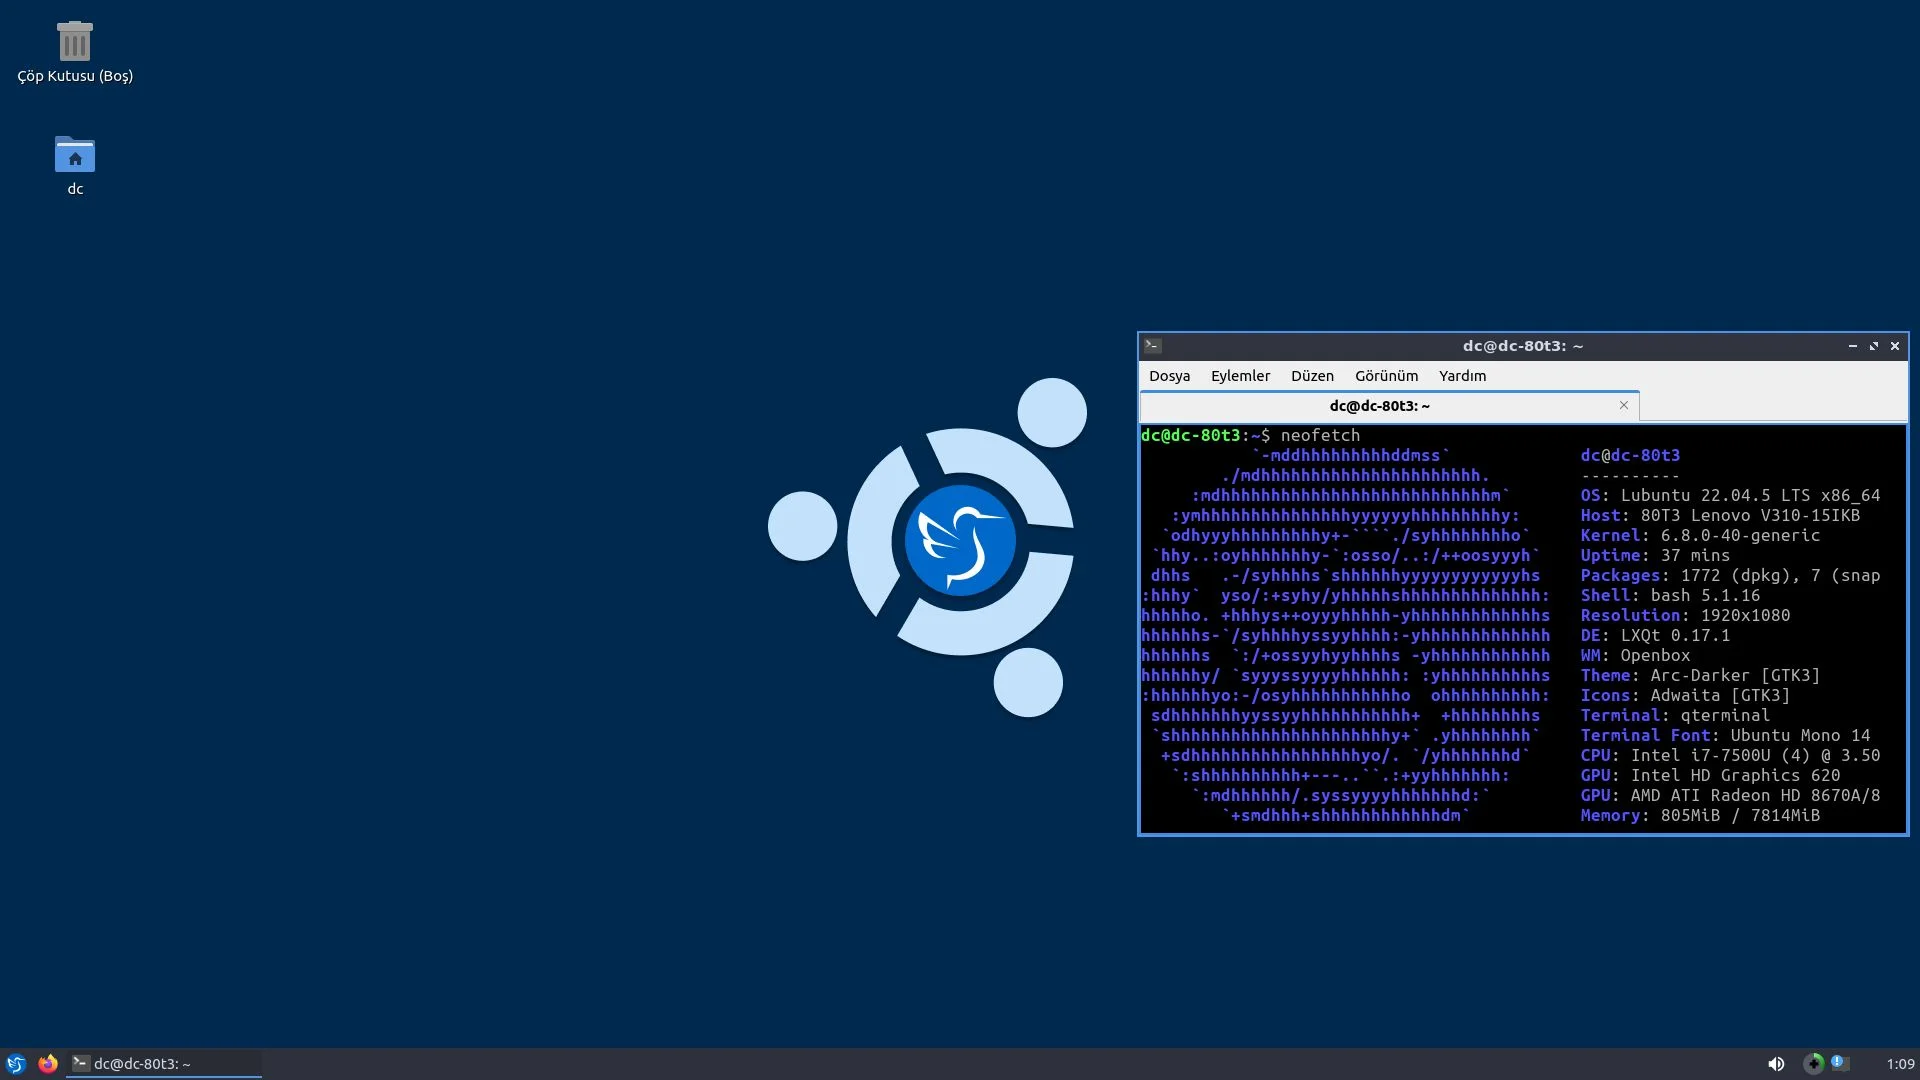Click the 'WM: Openbox' line
This screenshot has height=1080, width=1920.
[x=1635, y=655]
